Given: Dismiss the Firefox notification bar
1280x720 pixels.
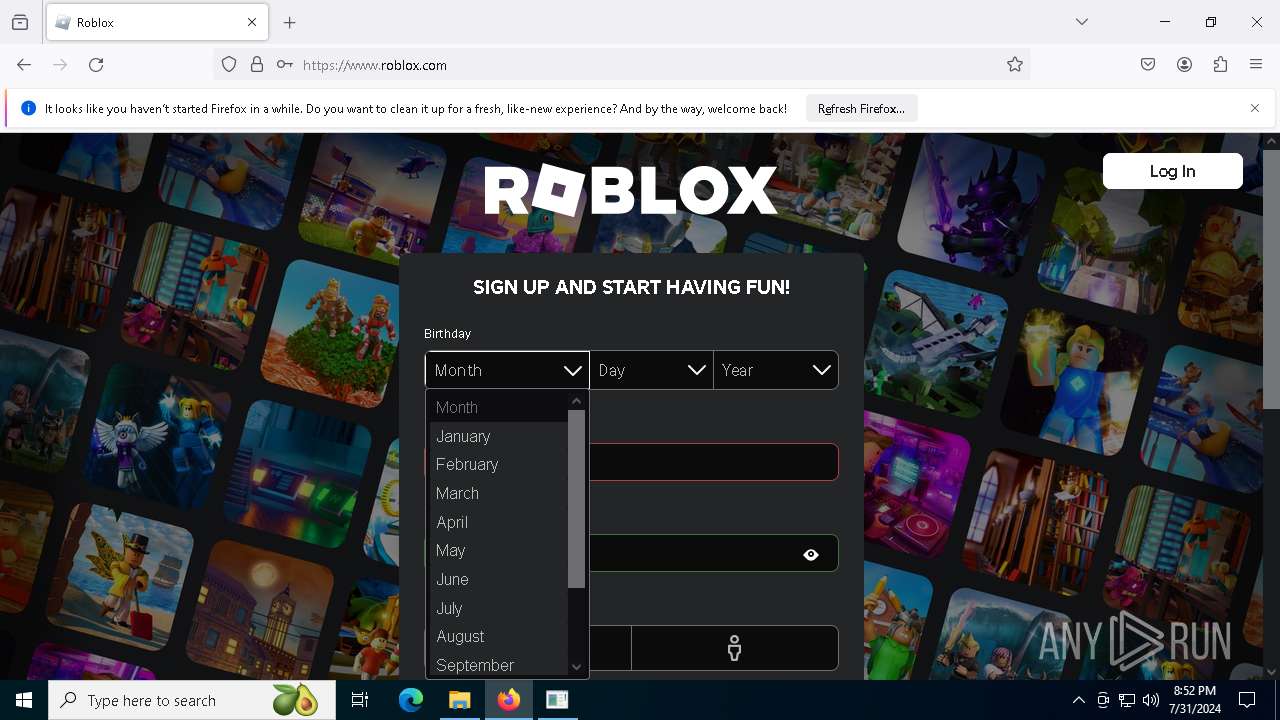Looking at the screenshot, I should [x=1255, y=108].
